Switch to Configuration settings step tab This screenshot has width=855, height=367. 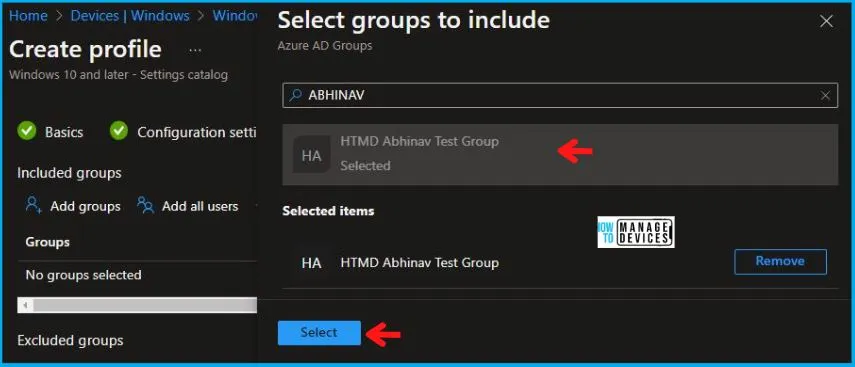click(196, 132)
